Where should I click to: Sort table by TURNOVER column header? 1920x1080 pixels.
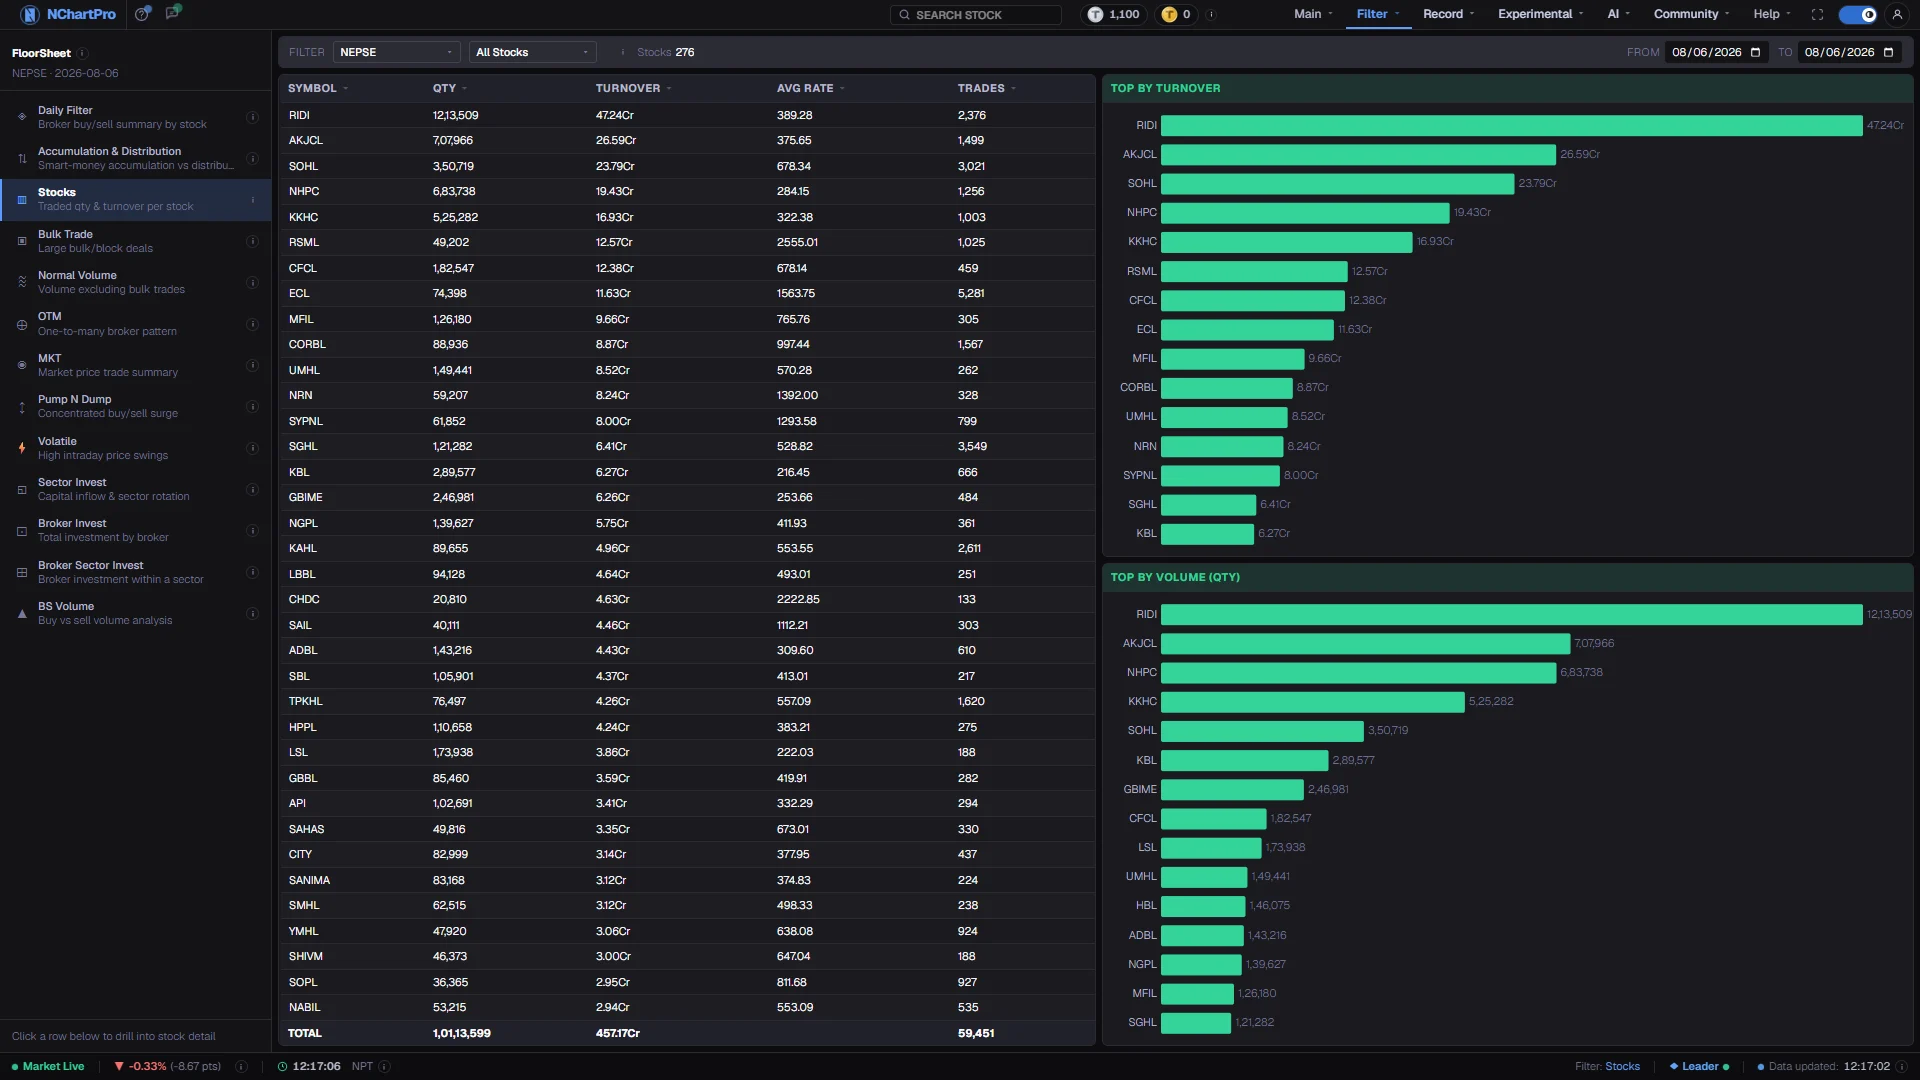point(633,88)
